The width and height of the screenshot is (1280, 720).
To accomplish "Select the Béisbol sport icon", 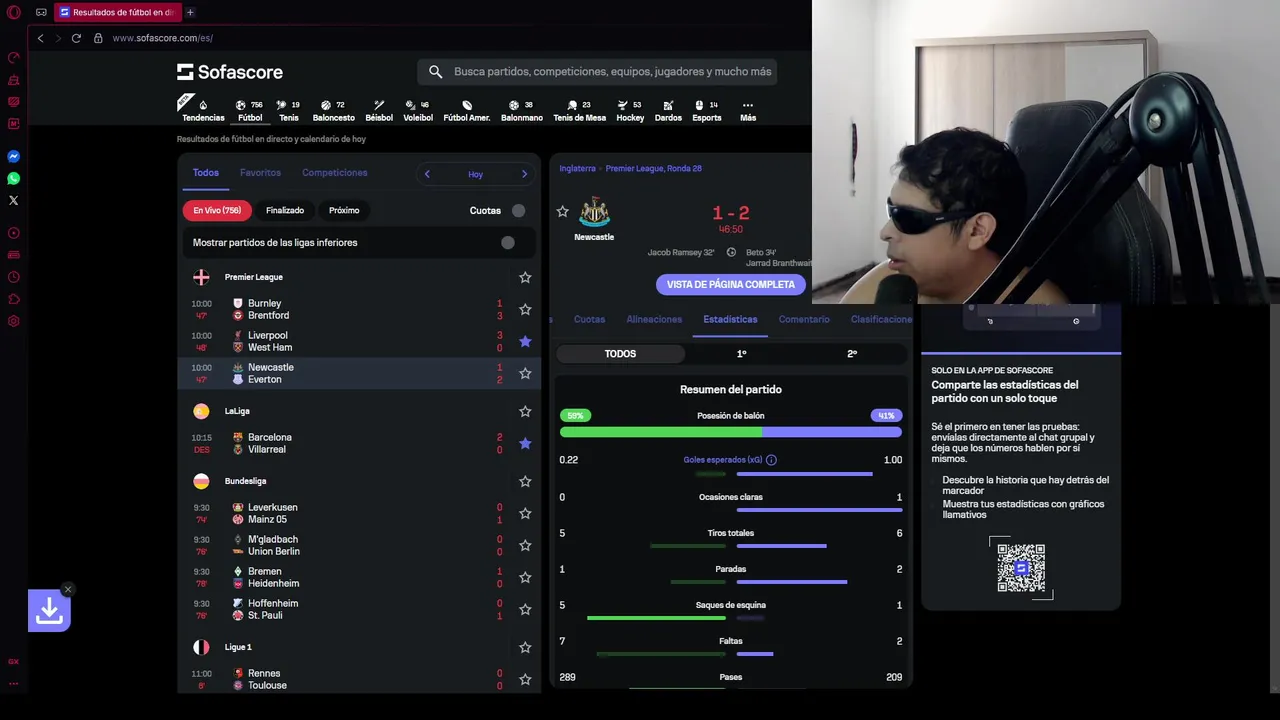I will (x=379, y=110).
